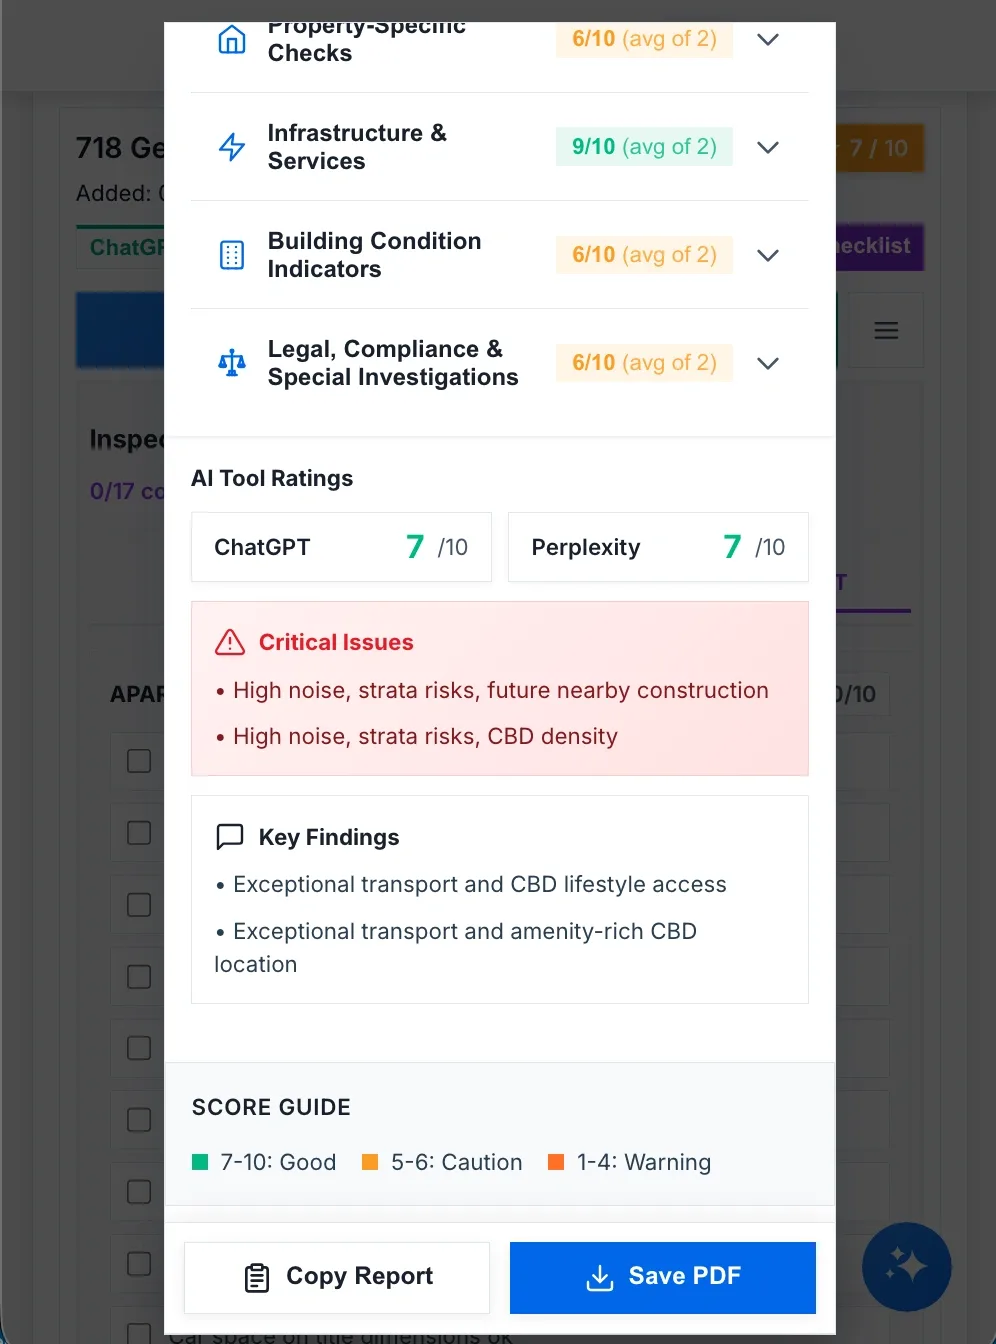
Task: Open the hamburger menu behind the modal
Action: pyautogui.click(x=886, y=330)
